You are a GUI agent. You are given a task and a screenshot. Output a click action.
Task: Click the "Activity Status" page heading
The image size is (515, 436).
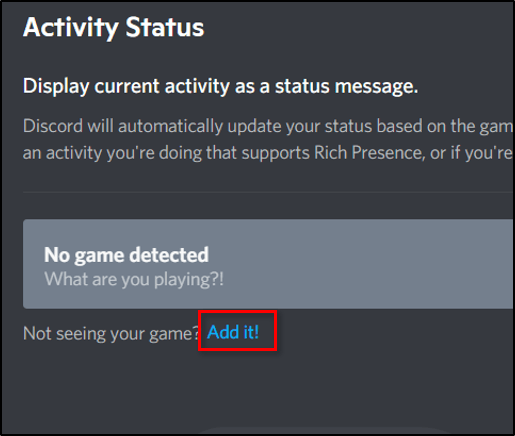(113, 28)
